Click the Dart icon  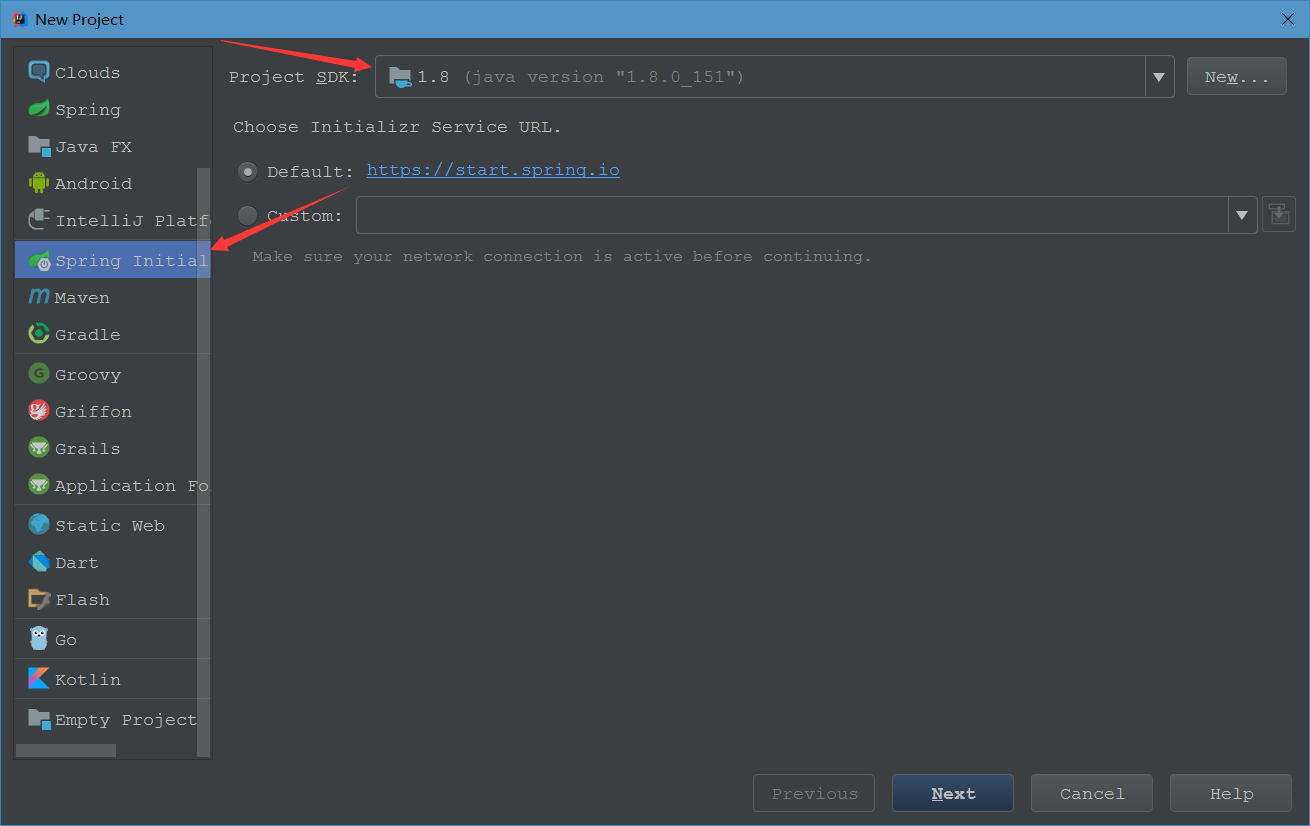[39, 562]
